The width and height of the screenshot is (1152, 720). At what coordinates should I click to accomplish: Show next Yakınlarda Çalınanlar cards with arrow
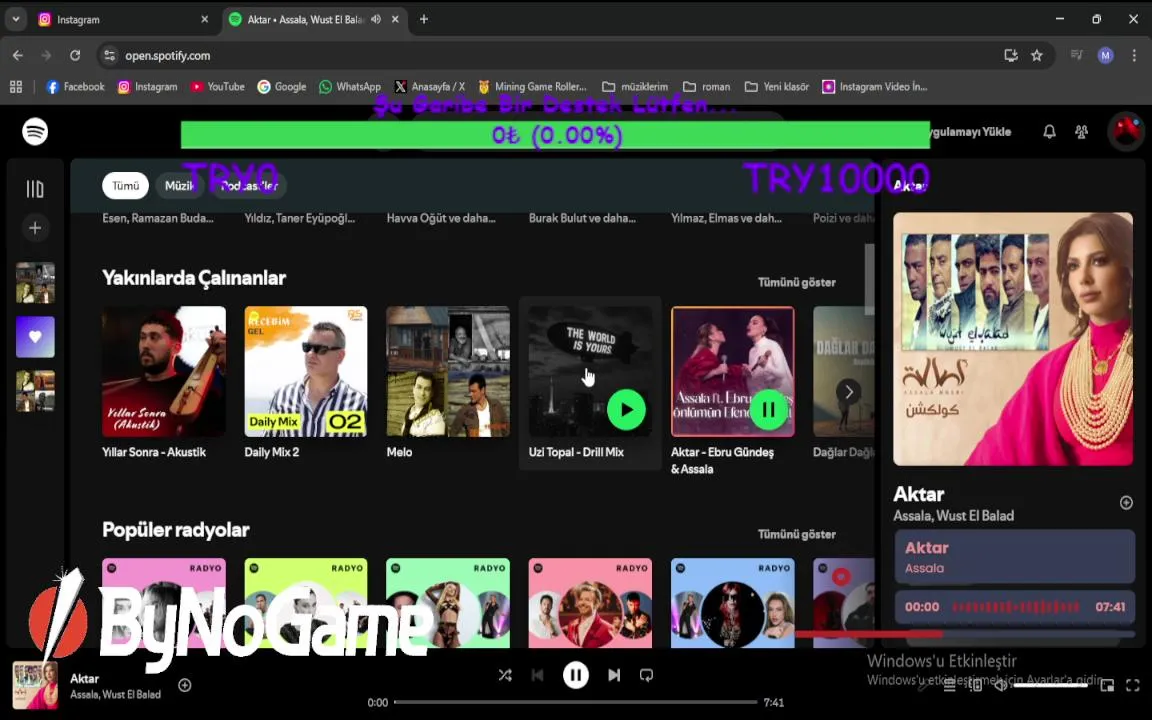[849, 392]
